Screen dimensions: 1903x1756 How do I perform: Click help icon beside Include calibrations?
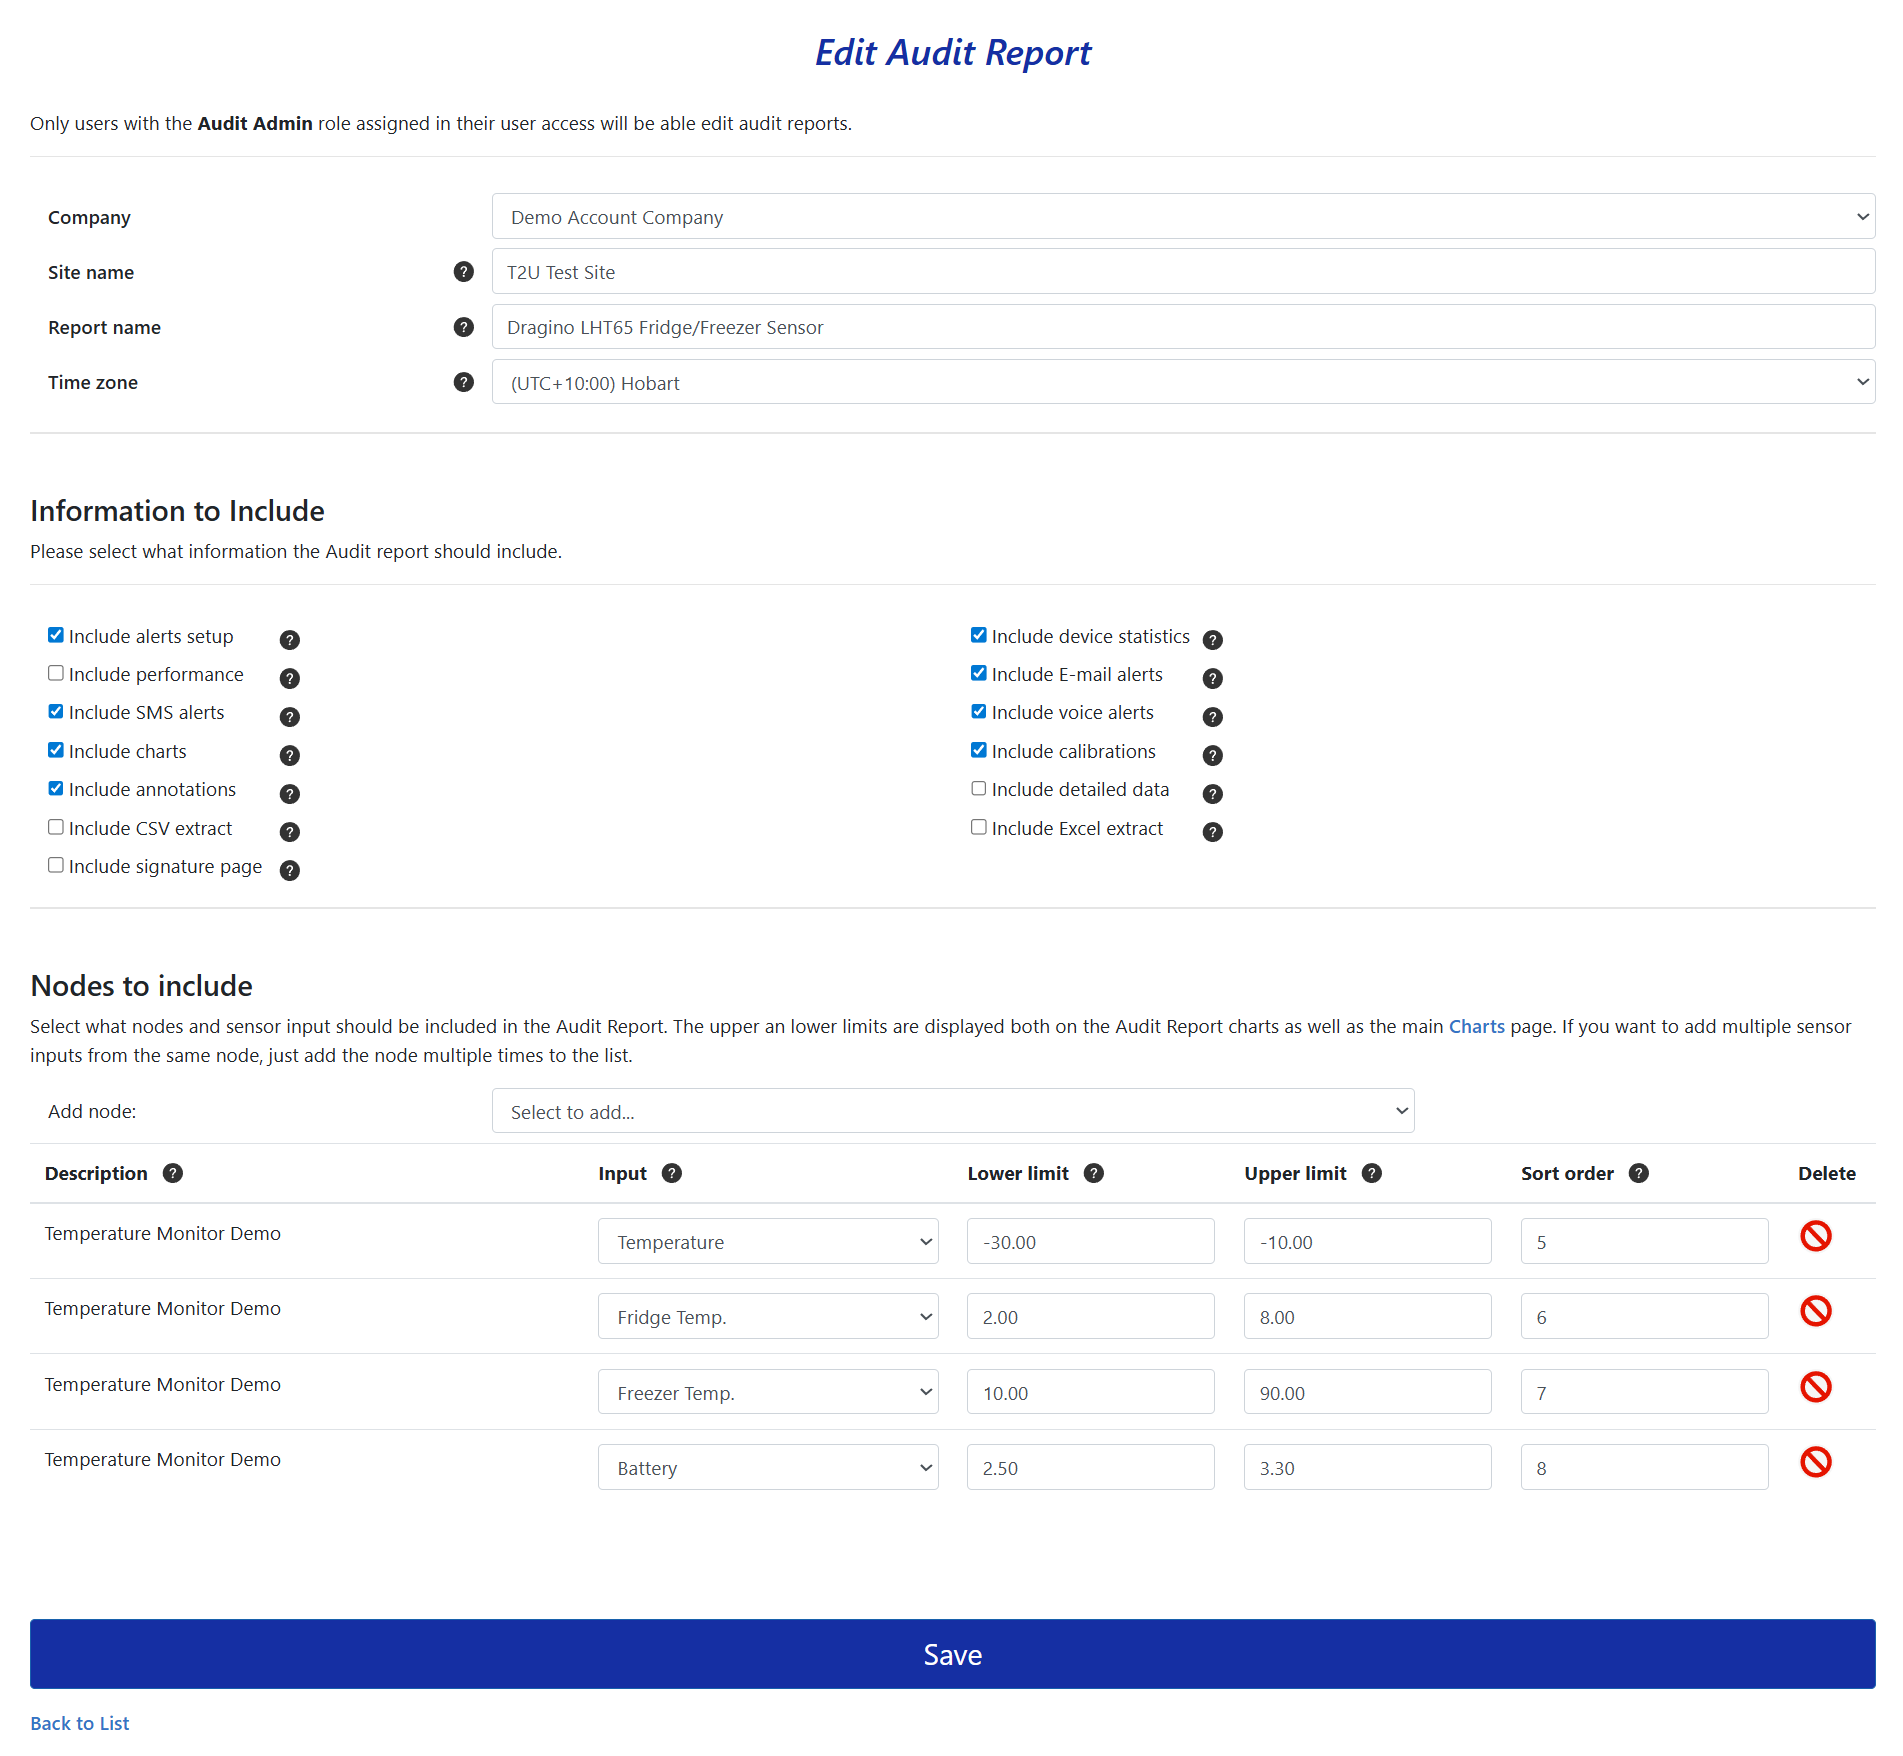click(1213, 756)
